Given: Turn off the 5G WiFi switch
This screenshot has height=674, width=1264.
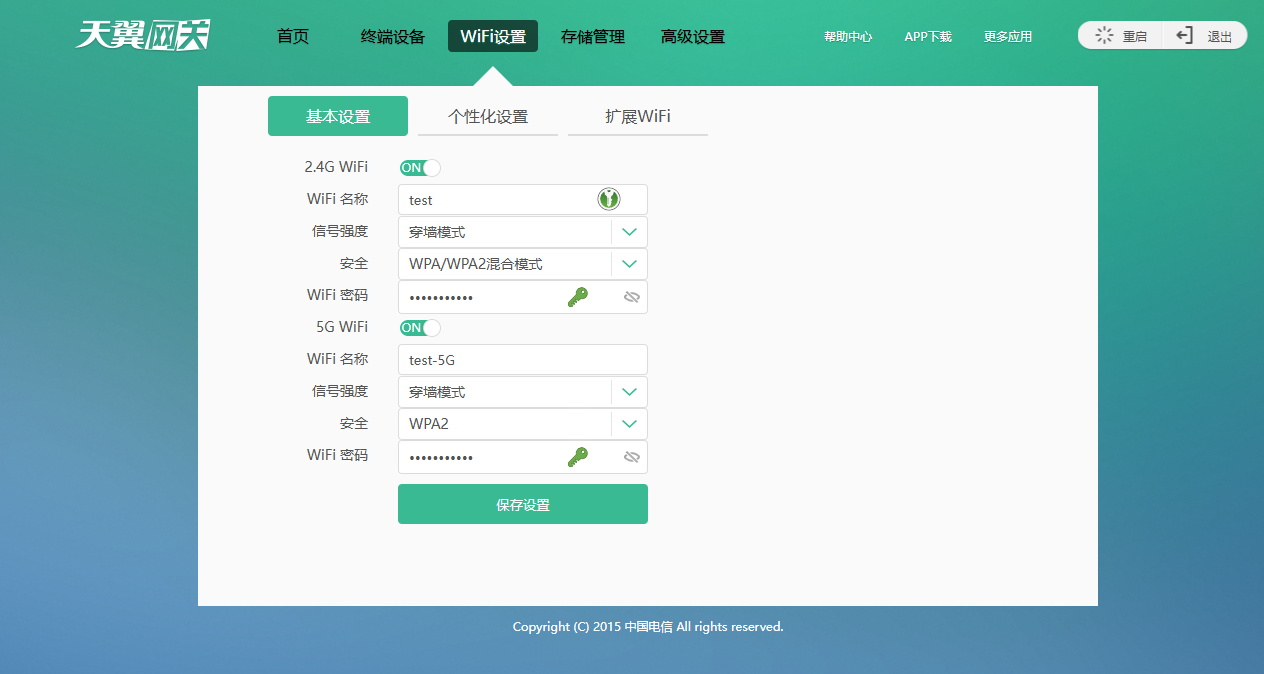Looking at the screenshot, I should (x=420, y=328).
